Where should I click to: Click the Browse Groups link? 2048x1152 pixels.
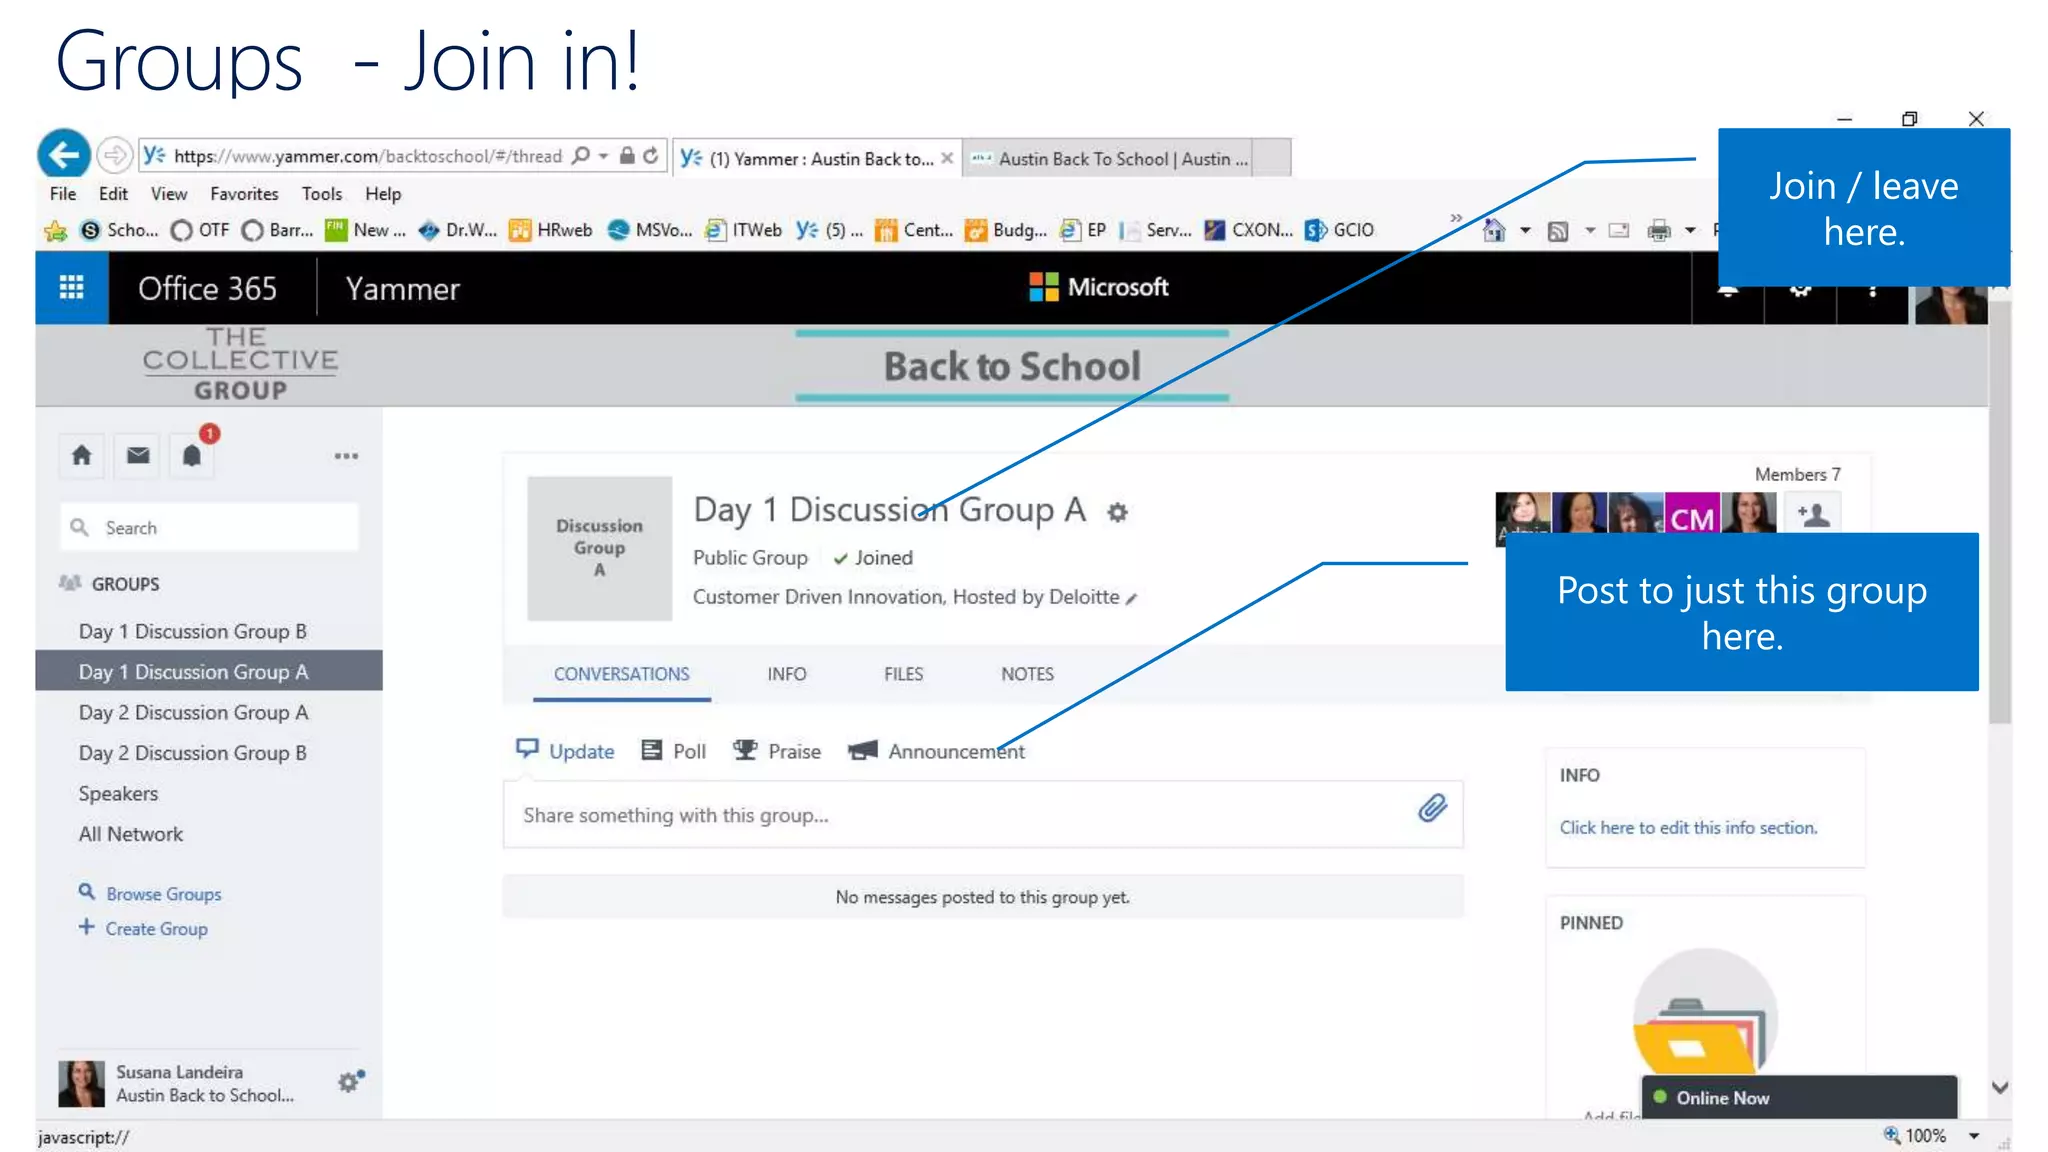[164, 894]
